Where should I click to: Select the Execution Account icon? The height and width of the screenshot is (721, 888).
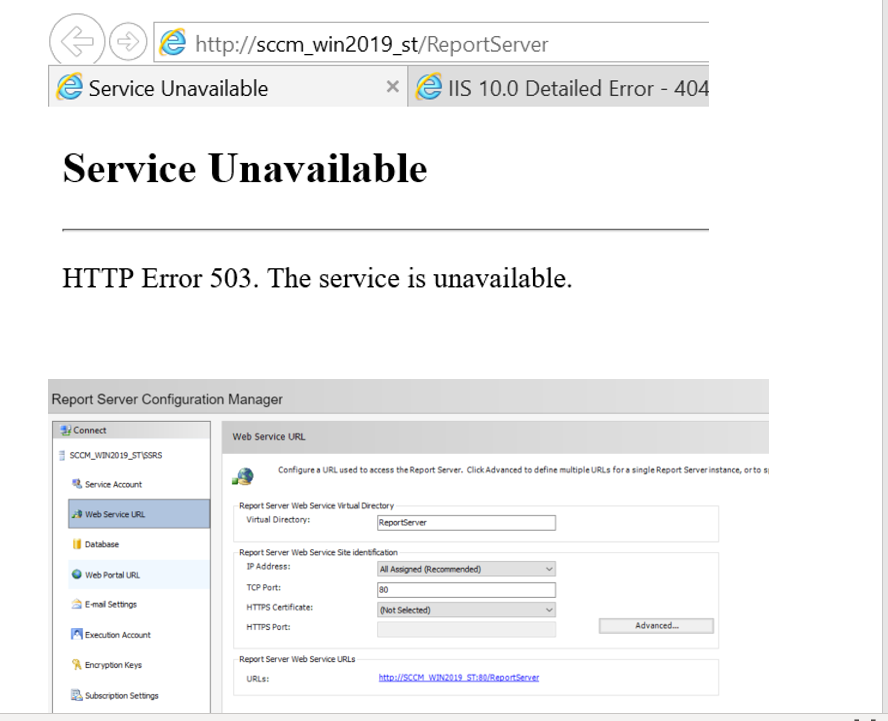point(76,634)
